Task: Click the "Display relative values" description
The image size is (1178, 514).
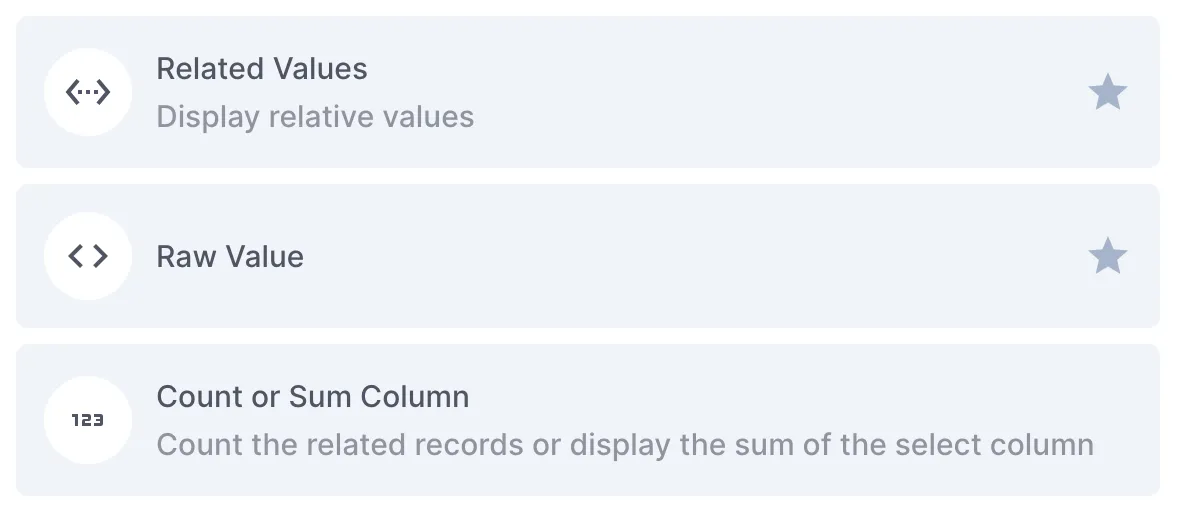Action: (x=315, y=117)
